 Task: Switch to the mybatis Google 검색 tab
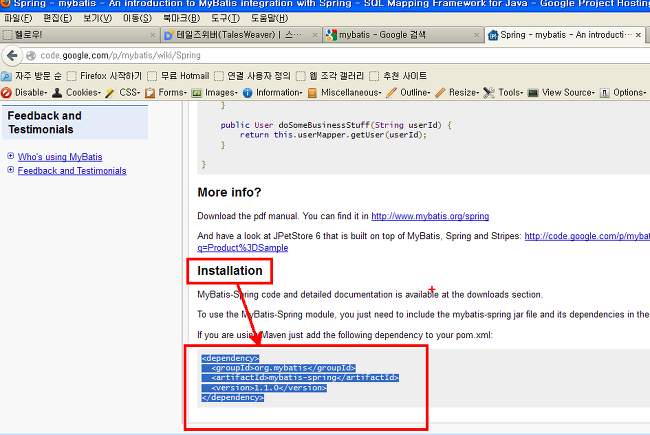[x=403, y=35]
